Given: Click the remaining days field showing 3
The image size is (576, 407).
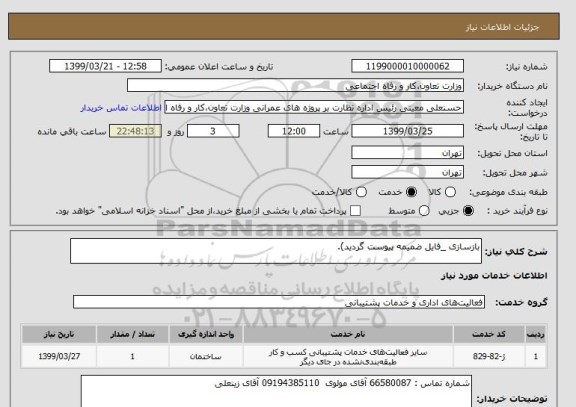Looking at the screenshot, I should pyautogui.click(x=213, y=131).
